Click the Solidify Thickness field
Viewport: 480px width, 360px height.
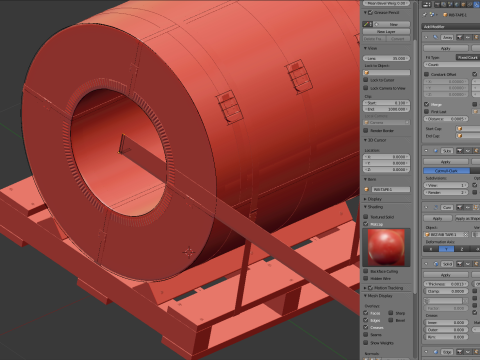[x=446, y=284]
